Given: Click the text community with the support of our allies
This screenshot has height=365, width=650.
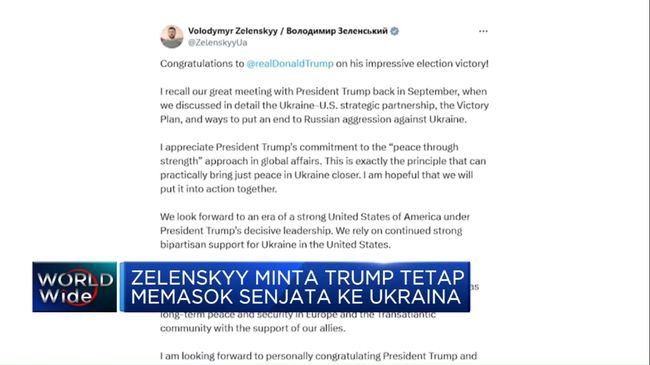Looking at the screenshot, I should [253, 328].
